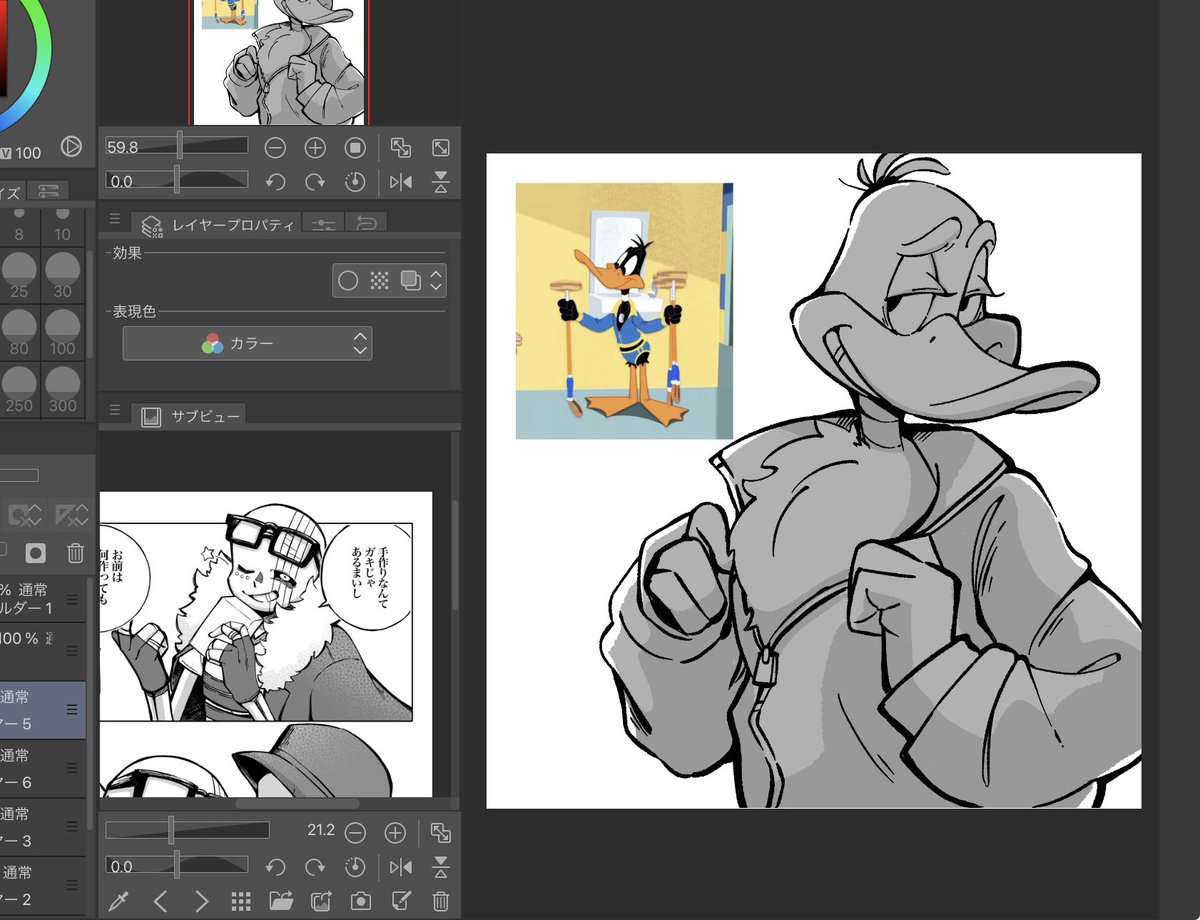Screen dimensions: 1200x920
Task: Click Sub View import-from-library icon
Action: 321,901
